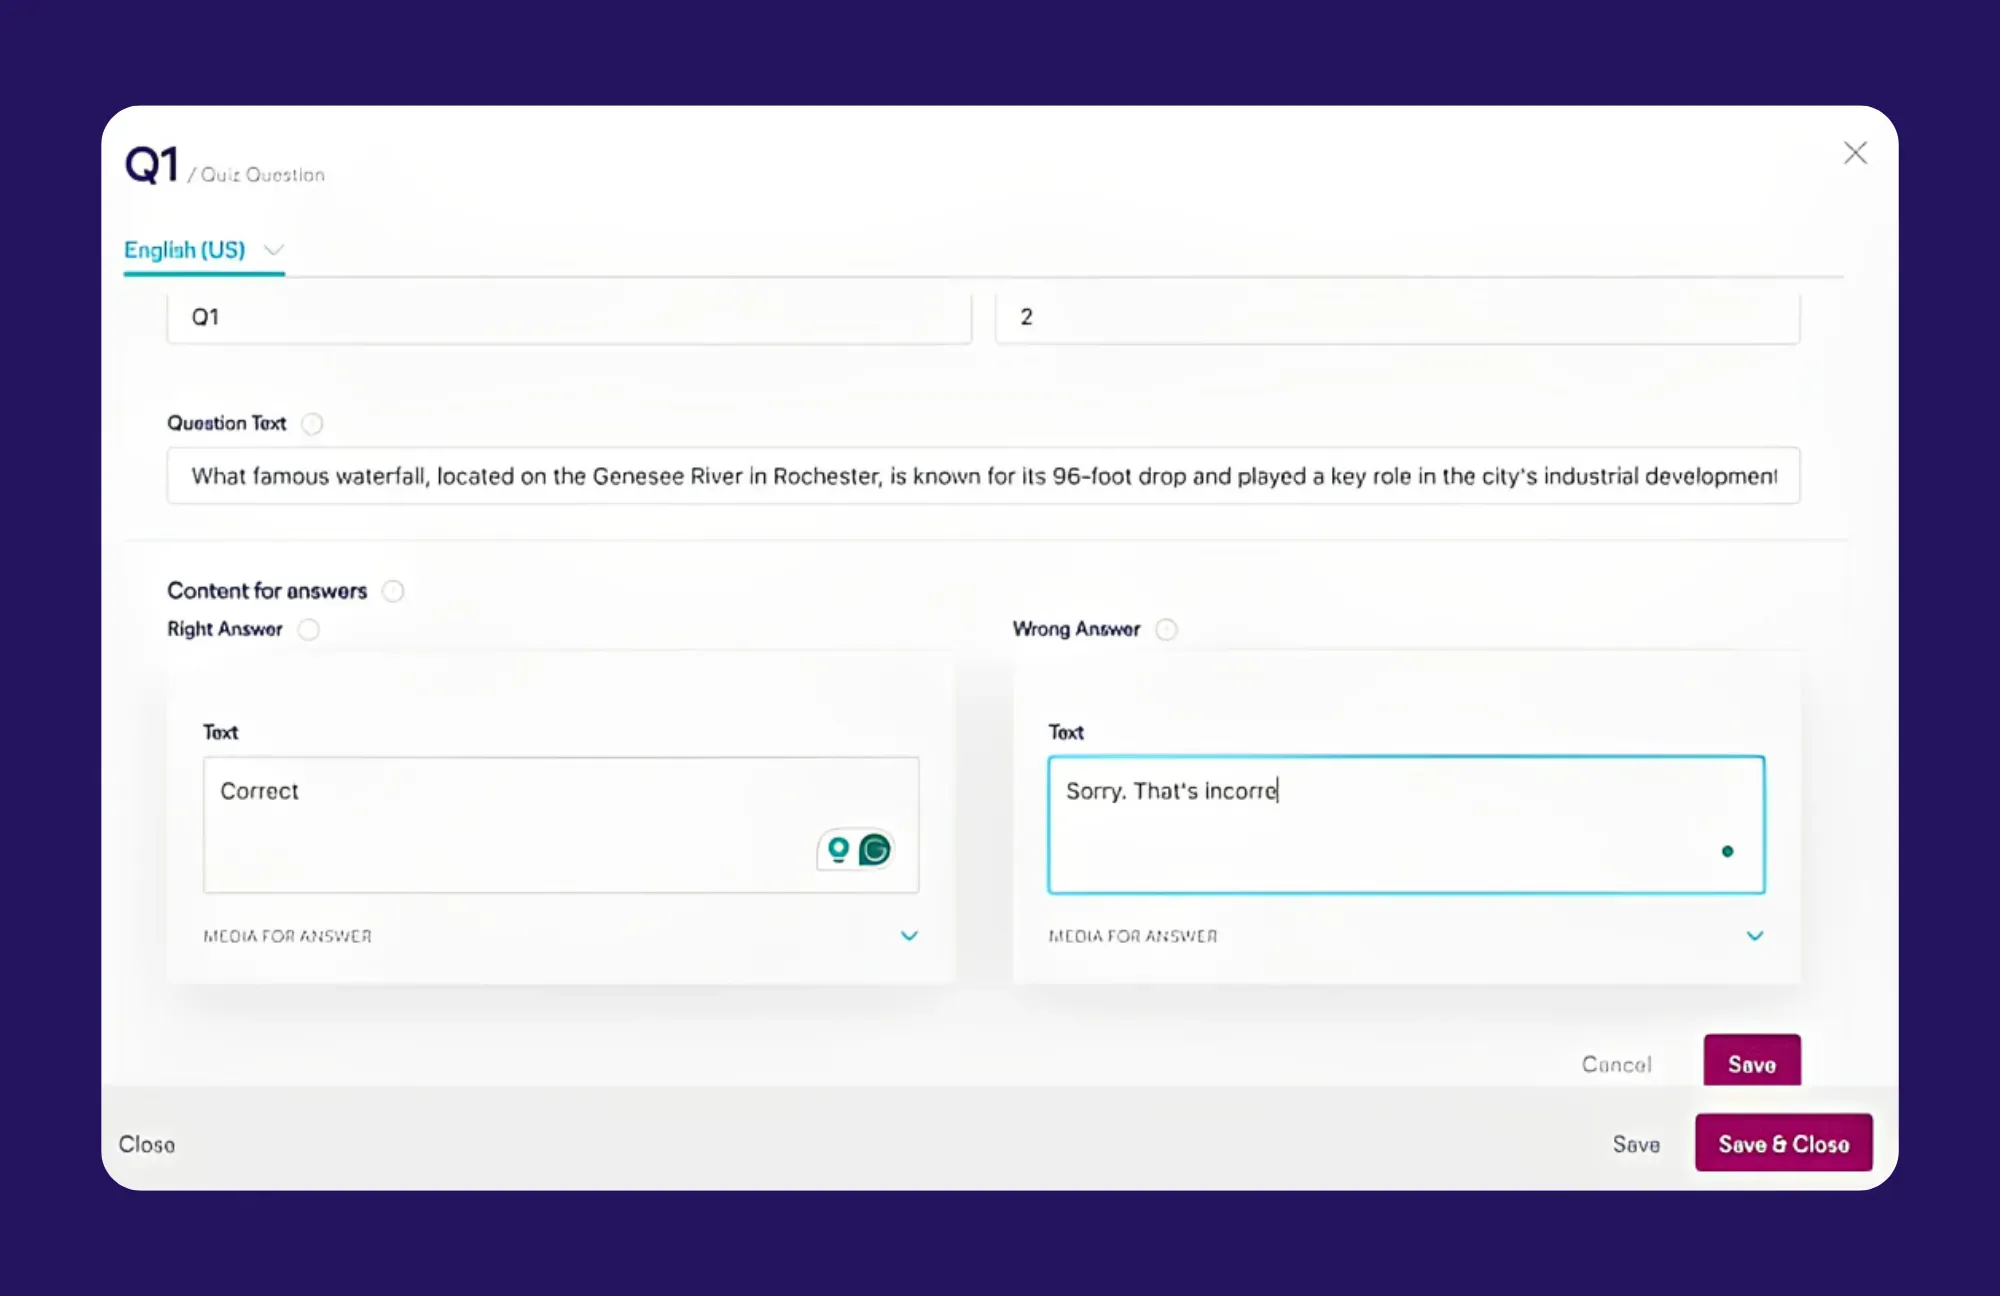Click the input field containing 'Q1'
This screenshot has width=2000, height=1296.
568,318
